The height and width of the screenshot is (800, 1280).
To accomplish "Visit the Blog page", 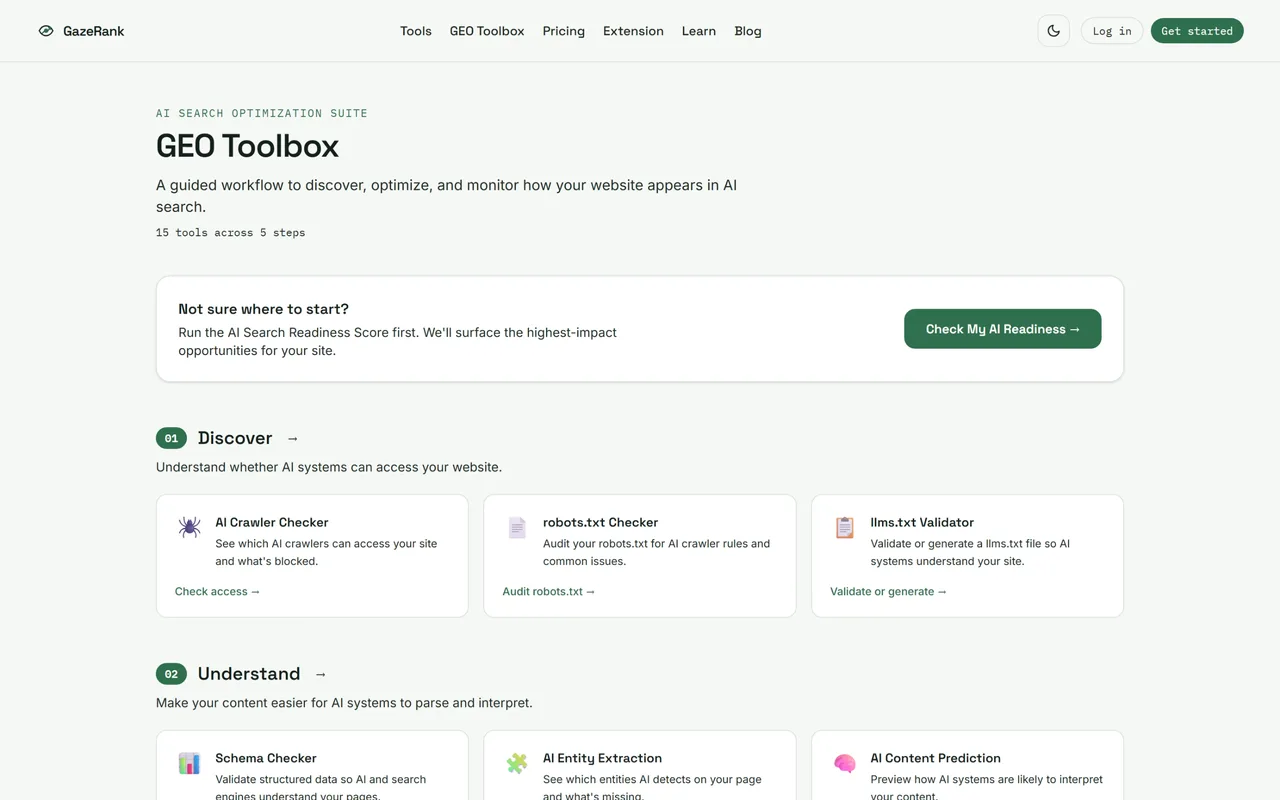I will 748,31.
